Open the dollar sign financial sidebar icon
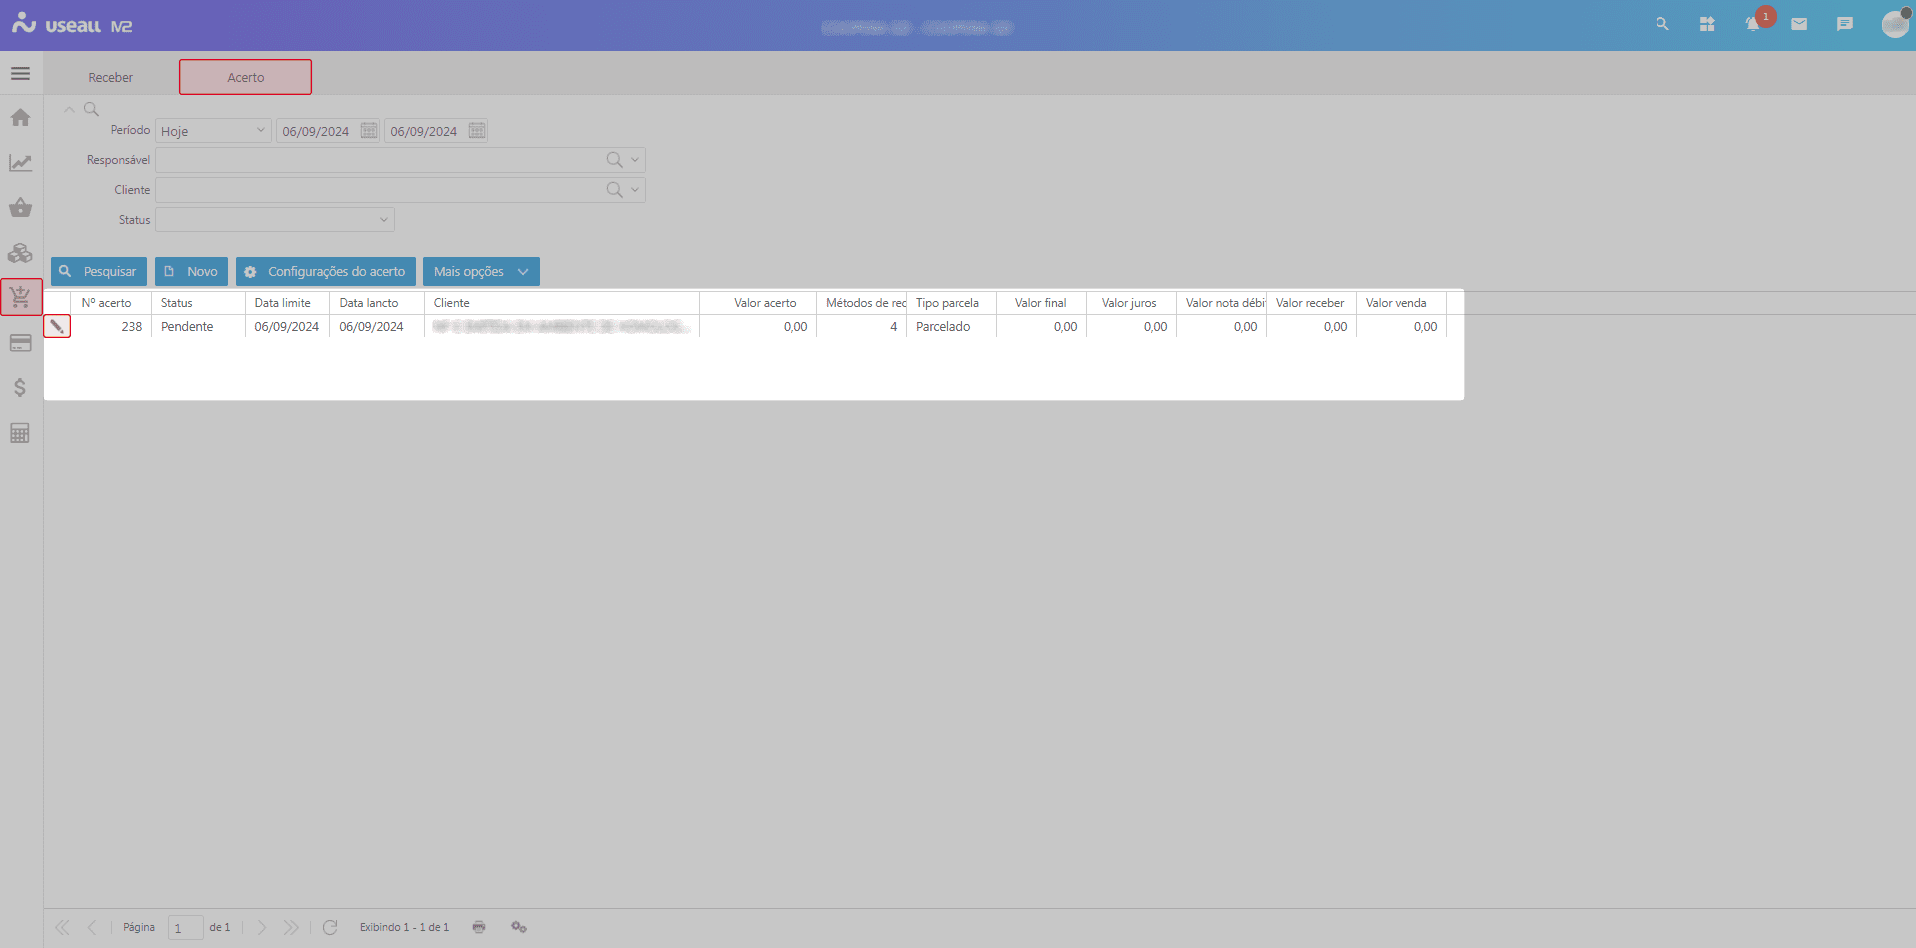Image resolution: width=1916 pixels, height=948 pixels. 20,388
